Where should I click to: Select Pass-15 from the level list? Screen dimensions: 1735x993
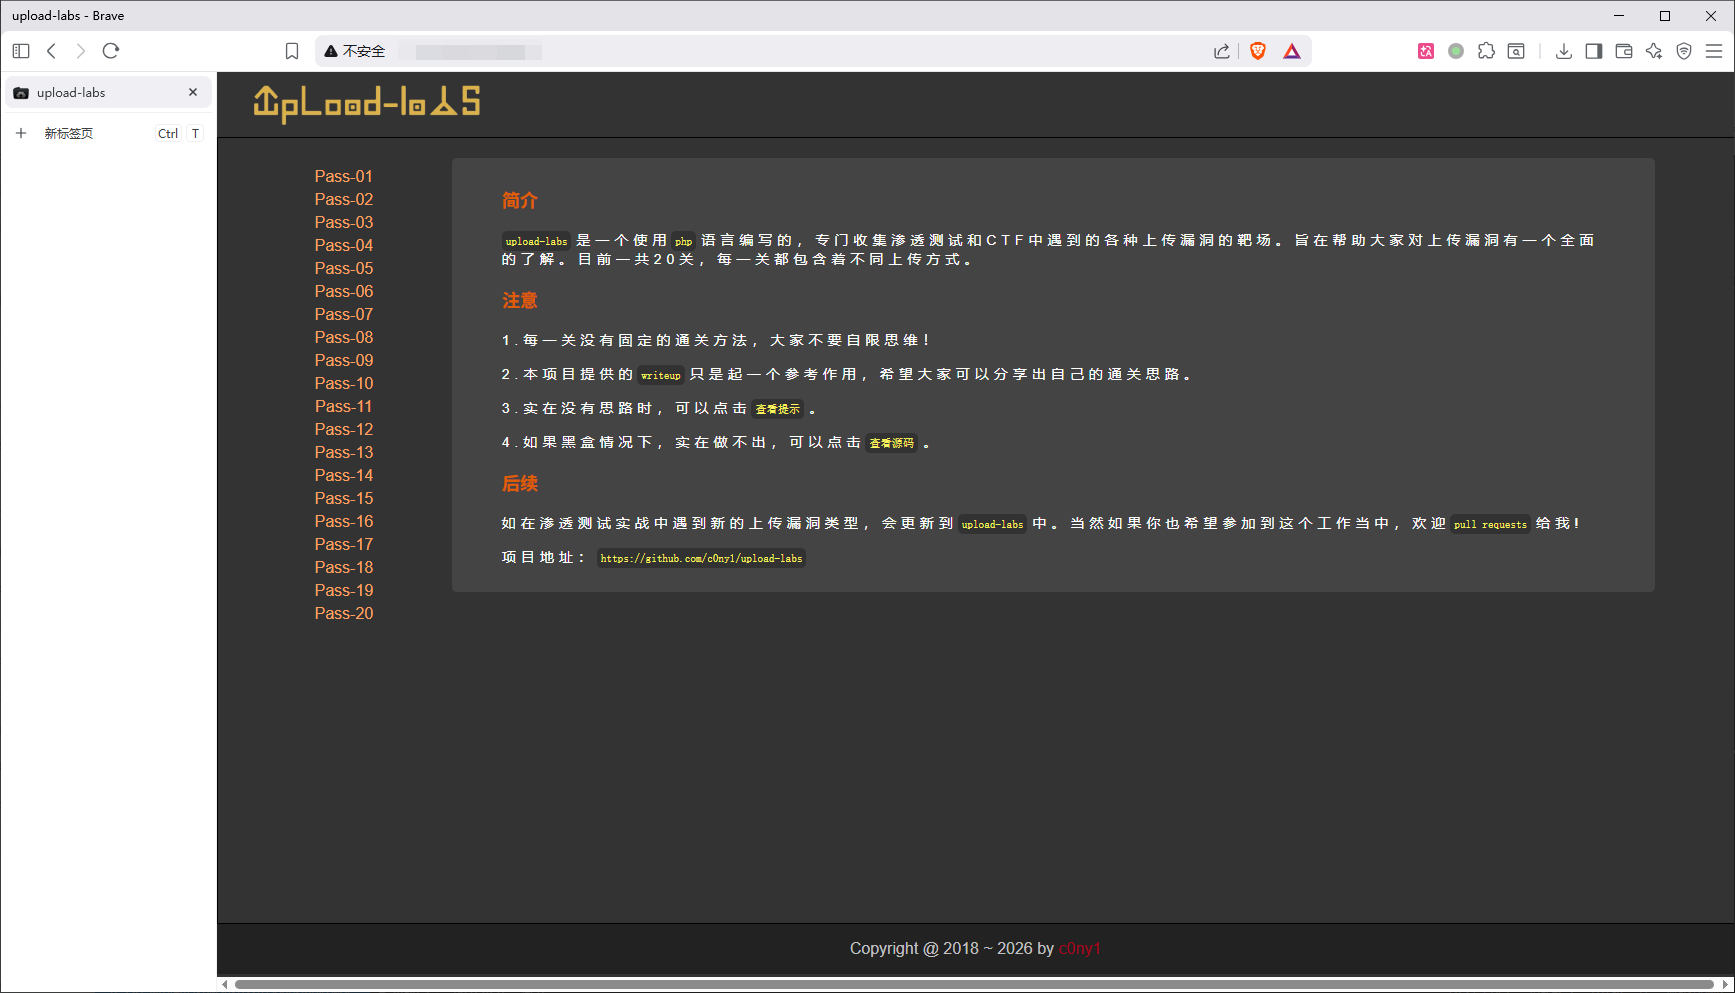click(x=344, y=498)
